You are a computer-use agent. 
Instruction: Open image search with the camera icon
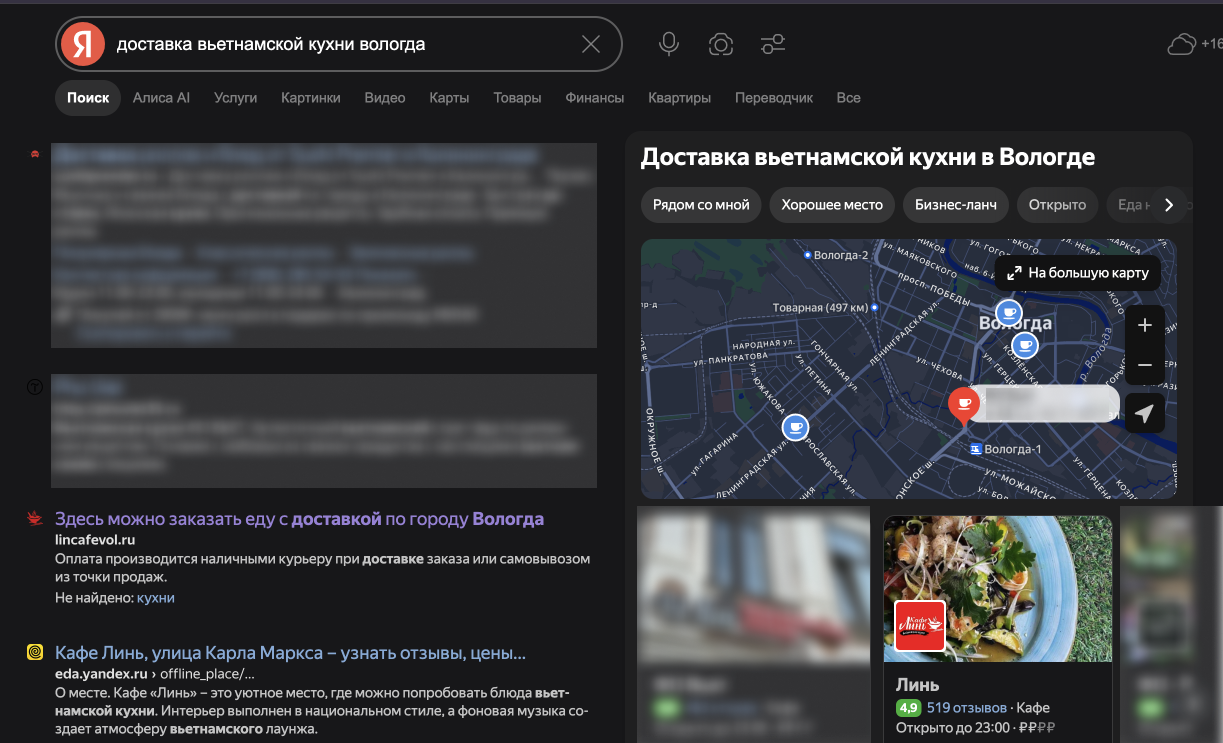coord(721,44)
